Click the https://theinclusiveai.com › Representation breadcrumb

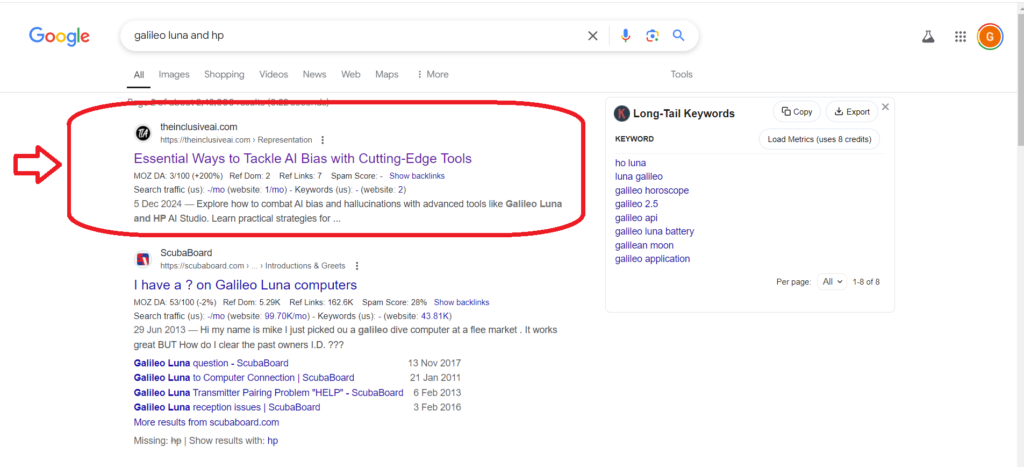pyautogui.click(x=236, y=140)
